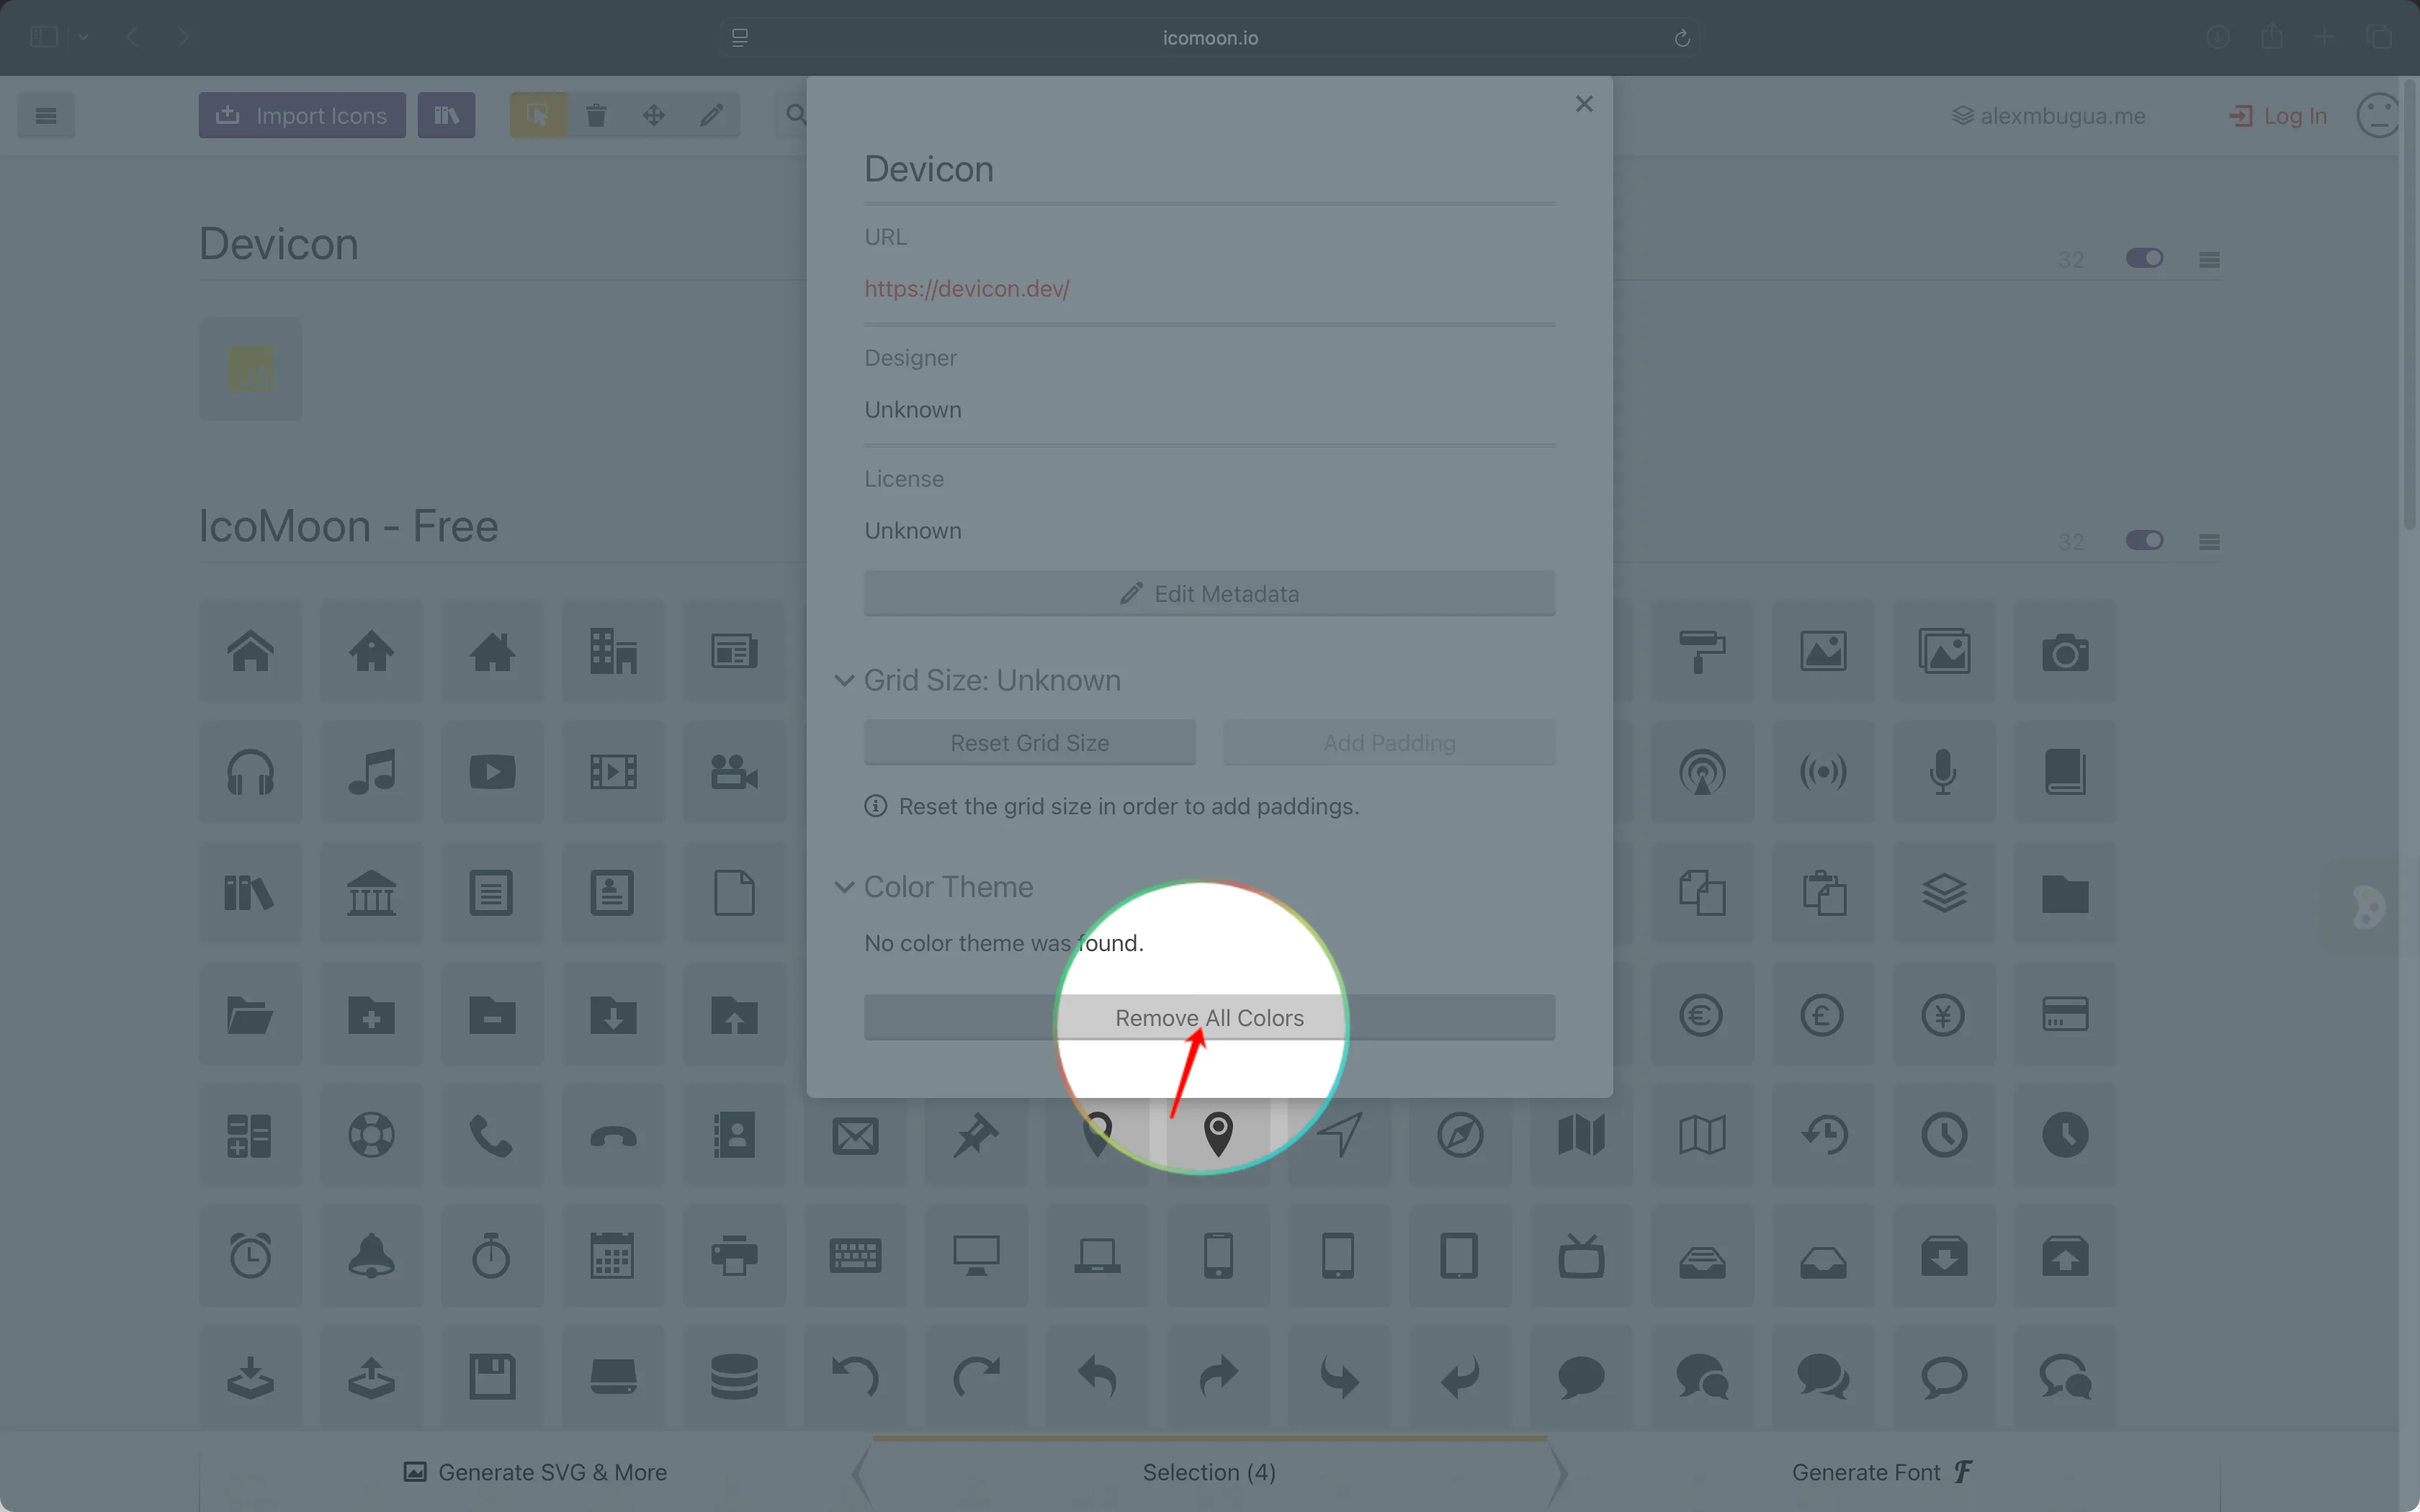Open the Generate Font tab

tap(1883, 1472)
